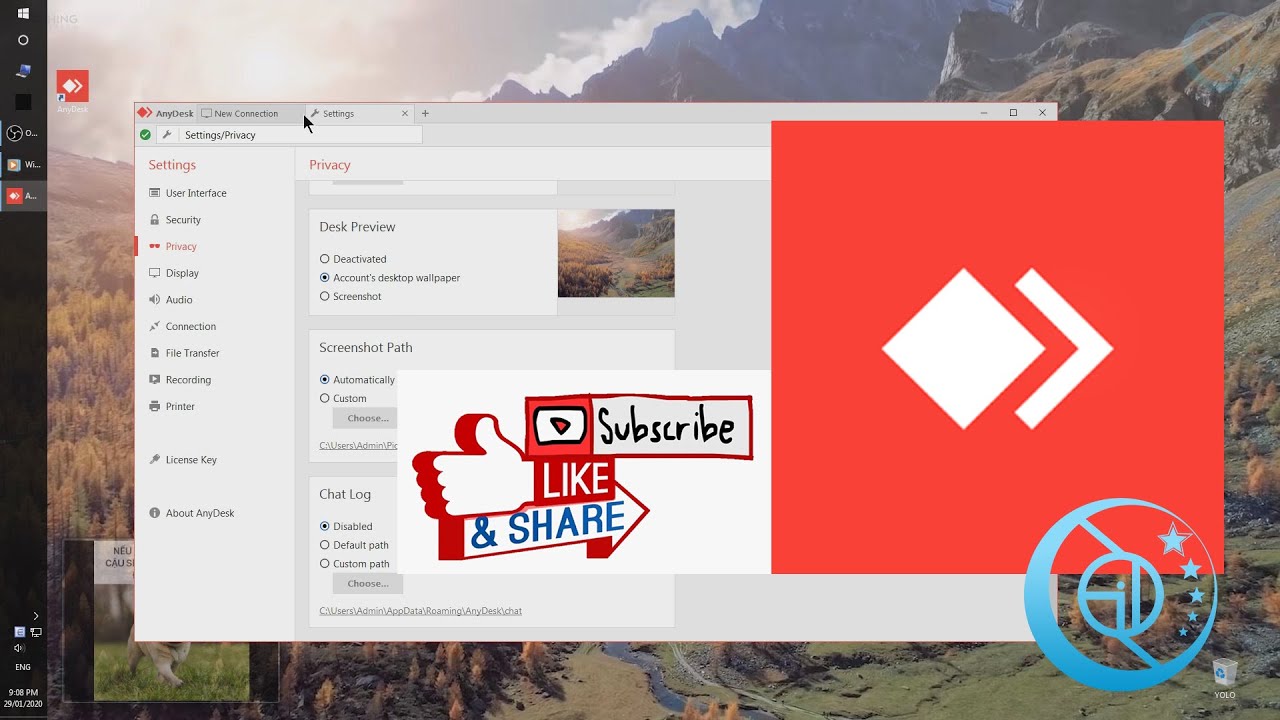Open the OBS taskbar app

tap(23, 133)
